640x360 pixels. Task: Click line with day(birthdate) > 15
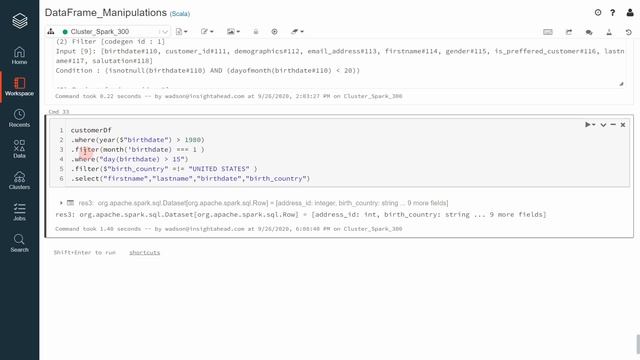[x=129, y=159]
